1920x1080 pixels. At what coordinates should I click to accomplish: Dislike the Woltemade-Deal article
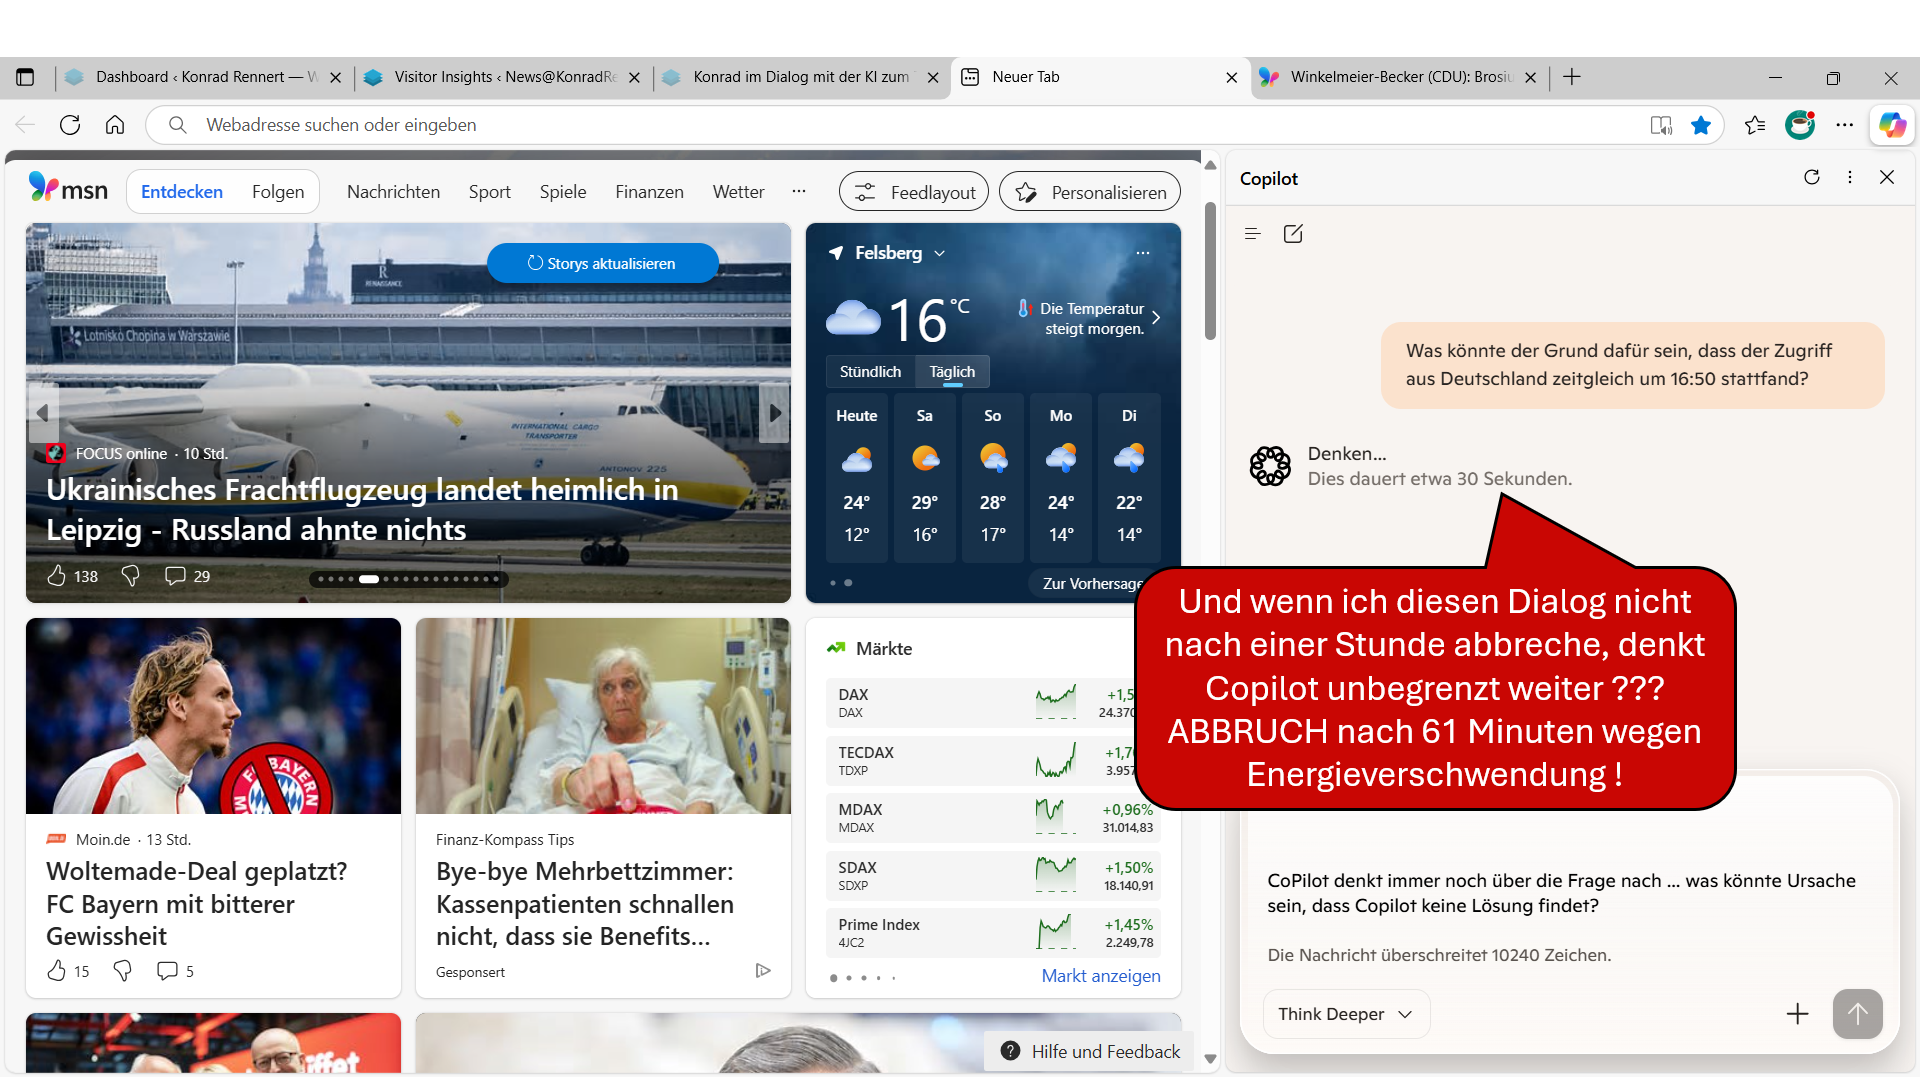123,971
